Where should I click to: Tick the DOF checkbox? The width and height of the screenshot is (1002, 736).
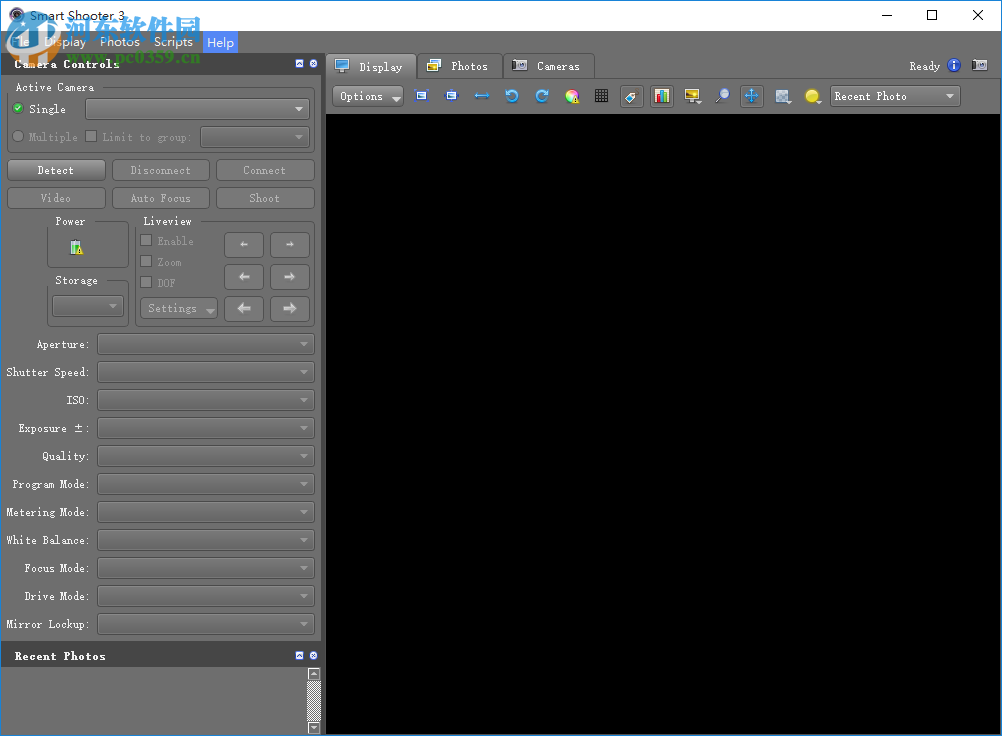(x=146, y=283)
